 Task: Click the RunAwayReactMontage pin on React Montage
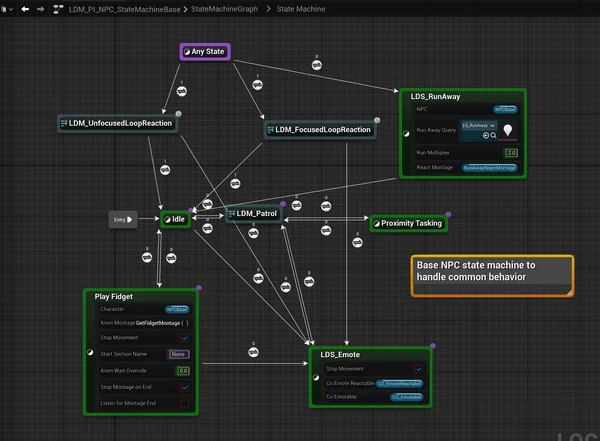(490, 168)
